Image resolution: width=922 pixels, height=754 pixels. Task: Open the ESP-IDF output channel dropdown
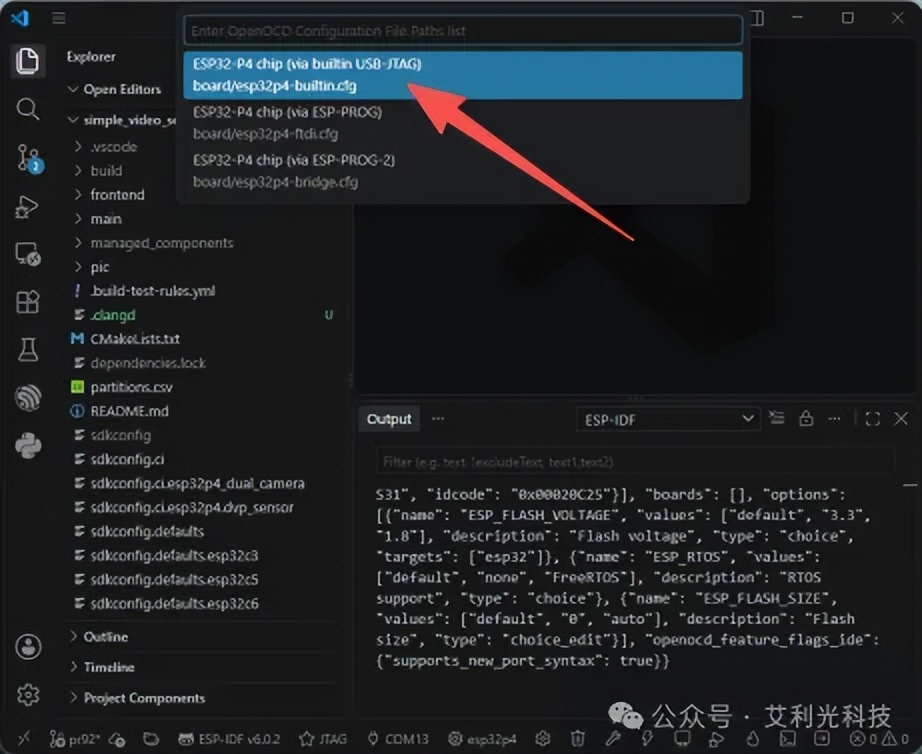[668, 419]
